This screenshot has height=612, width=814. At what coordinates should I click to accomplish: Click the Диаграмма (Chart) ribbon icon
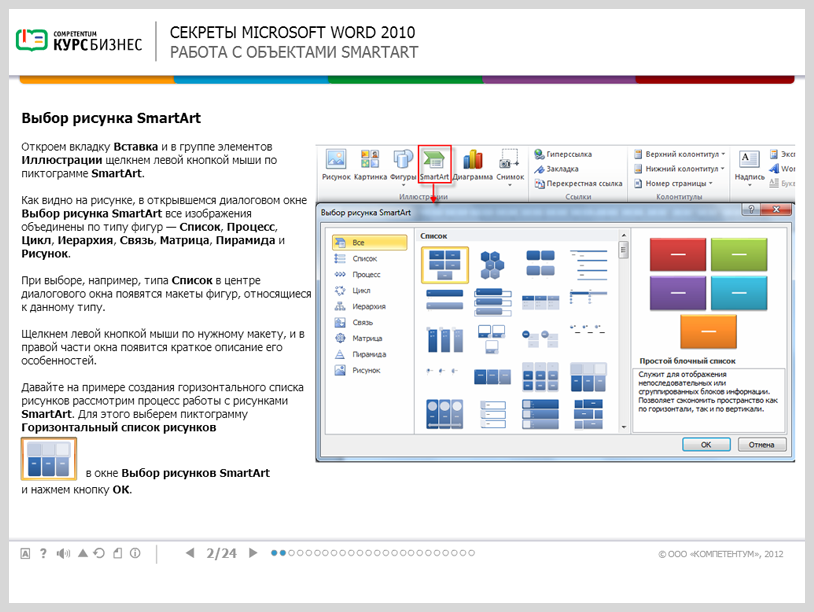coord(472,165)
